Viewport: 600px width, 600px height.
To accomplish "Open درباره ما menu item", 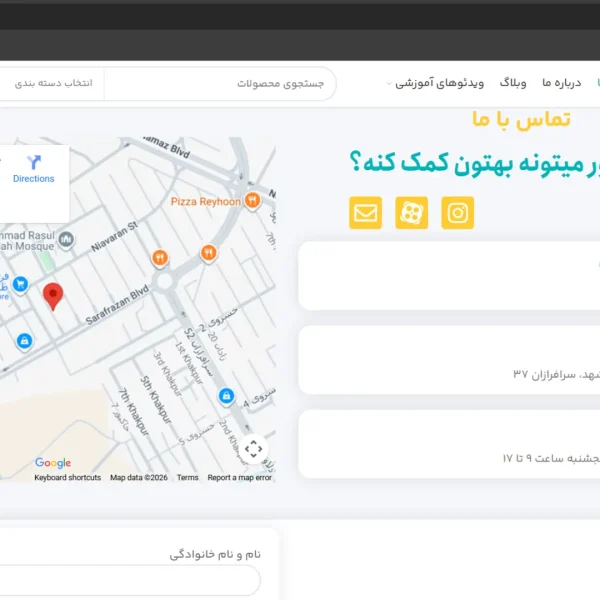I will coord(561,83).
